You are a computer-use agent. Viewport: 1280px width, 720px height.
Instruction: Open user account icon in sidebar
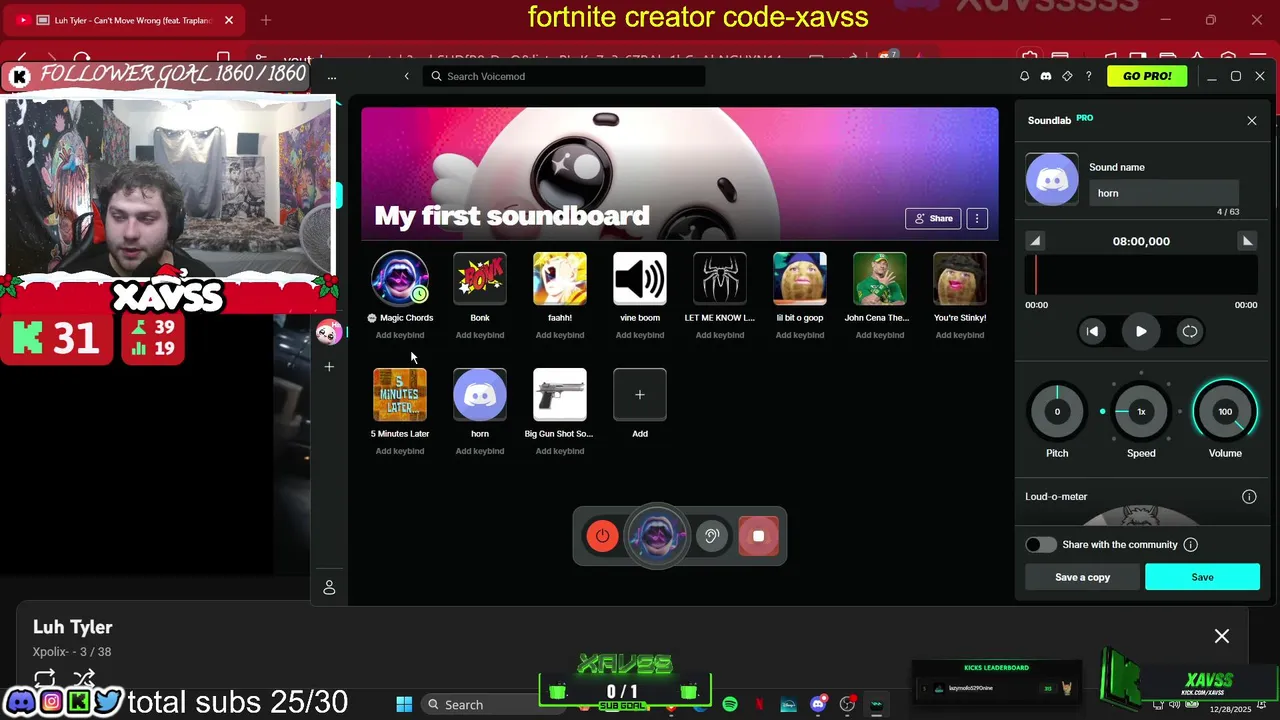click(329, 588)
